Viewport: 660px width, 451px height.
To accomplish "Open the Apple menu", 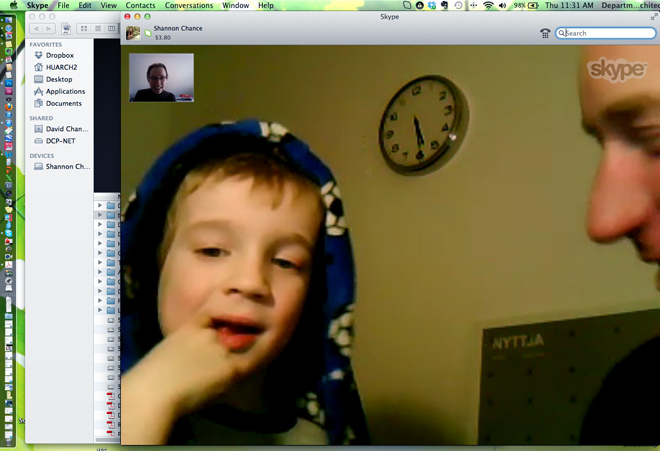I will coord(11,6).
